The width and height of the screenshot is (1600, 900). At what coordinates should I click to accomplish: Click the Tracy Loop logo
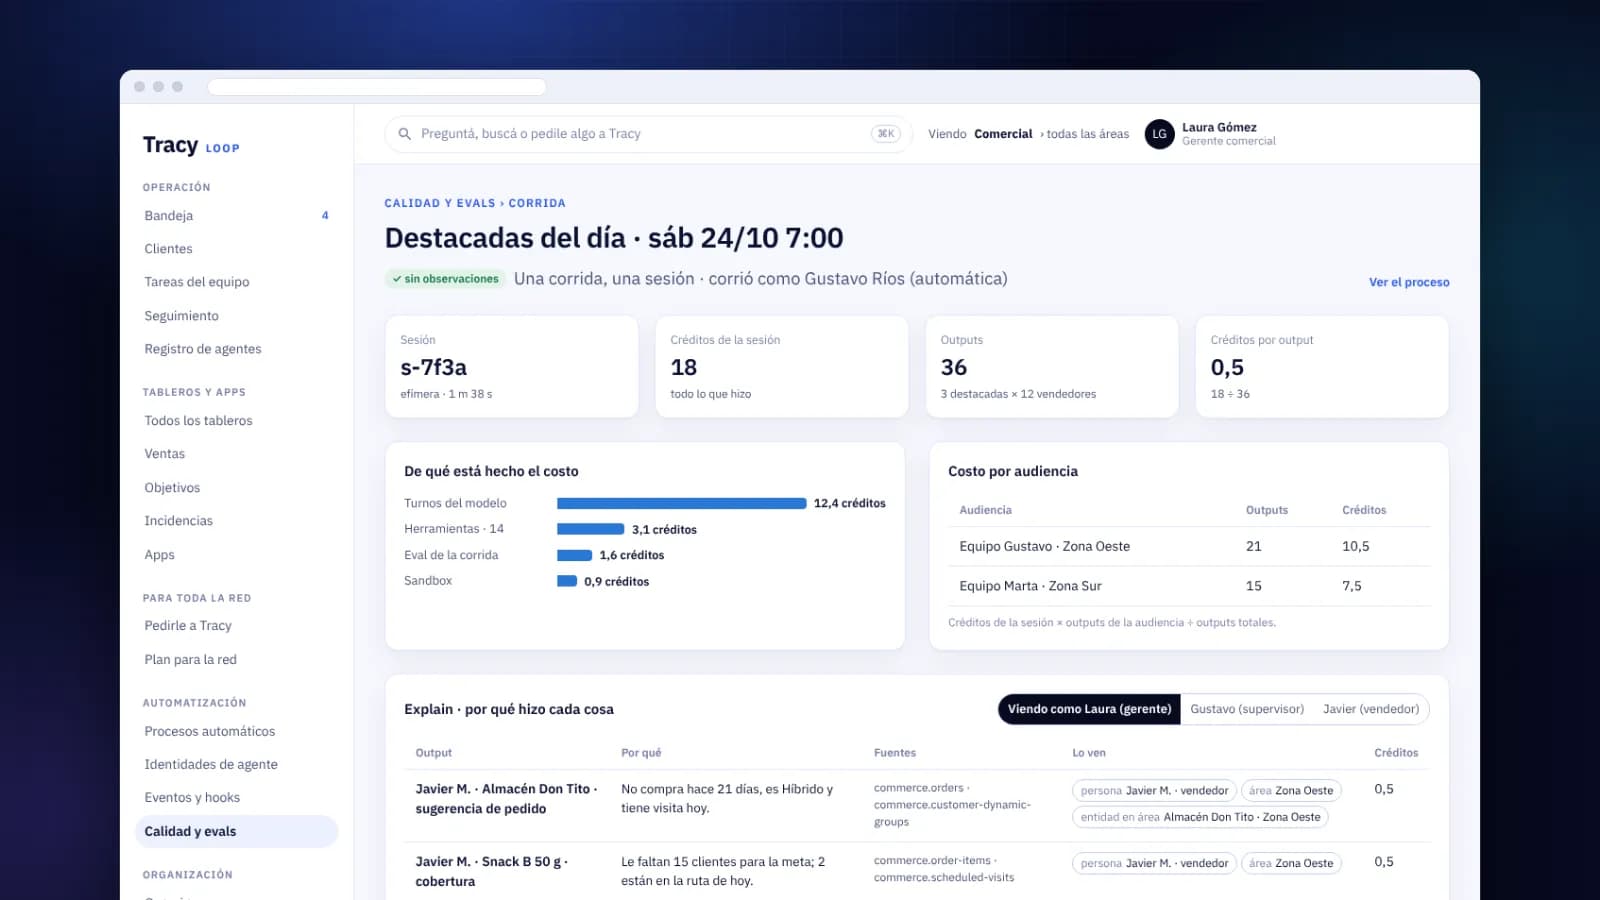point(191,146)
